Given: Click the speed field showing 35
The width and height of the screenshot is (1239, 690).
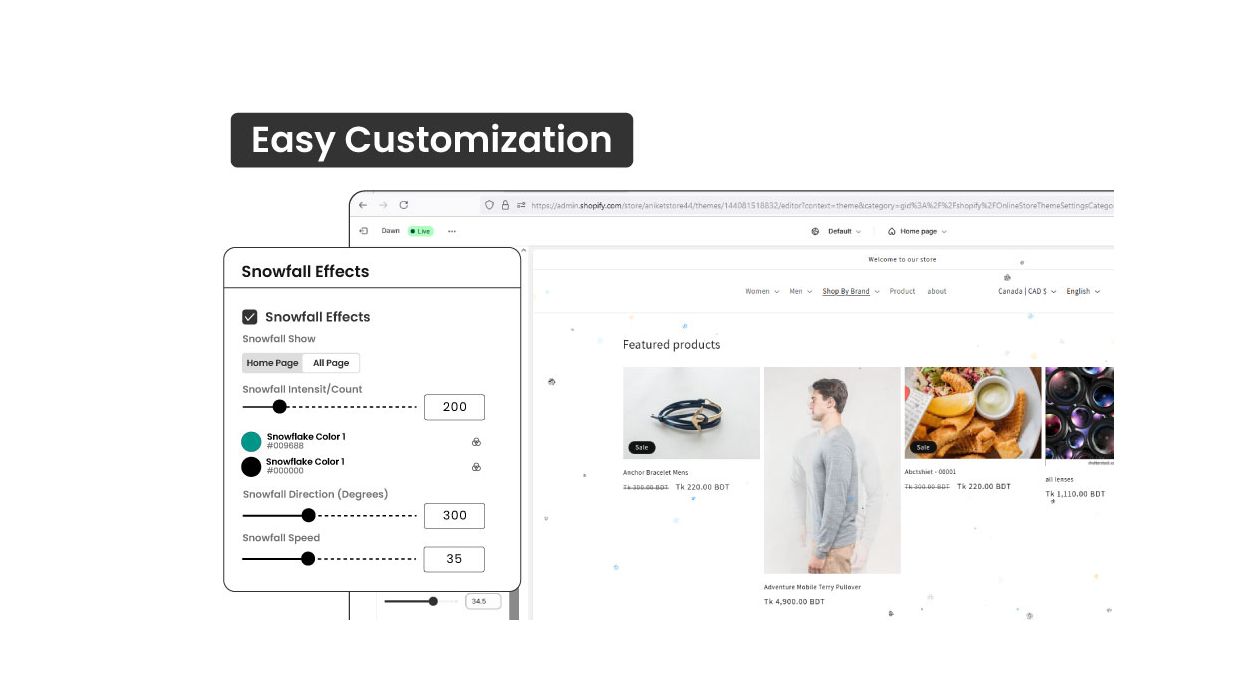Looking at the screenshot, I should click(x=454, y=559).
